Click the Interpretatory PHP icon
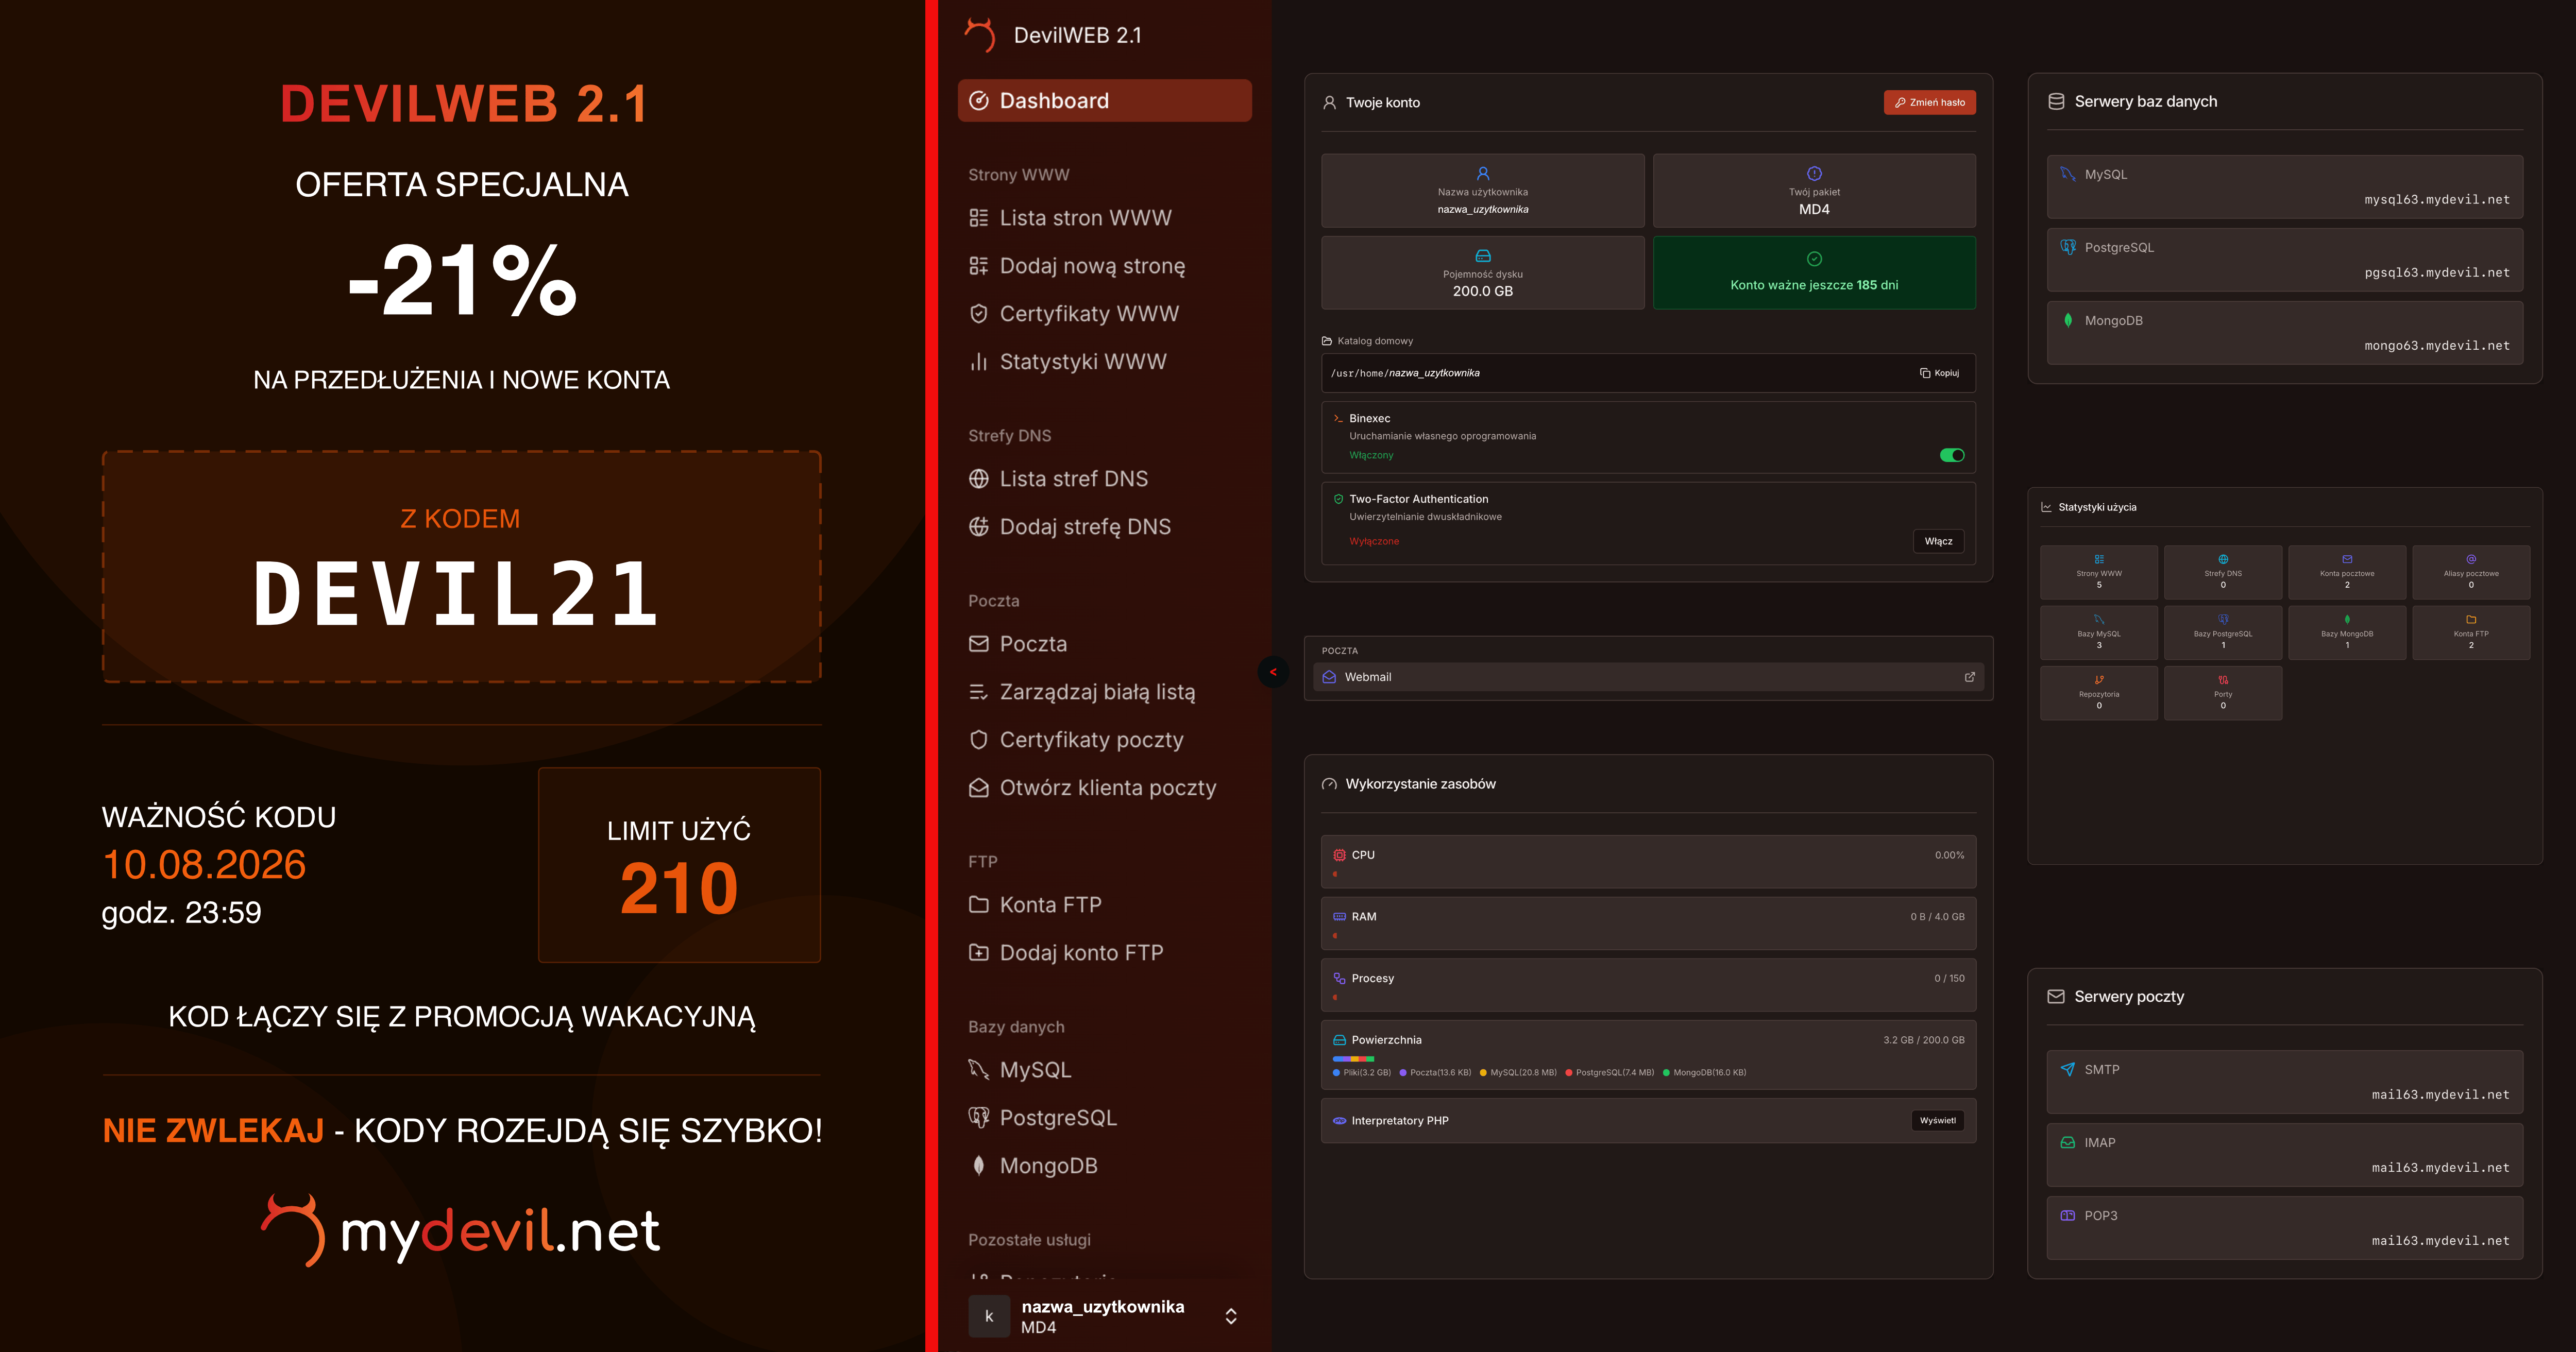Image resolution: width=2576 pixels, height=1352 pixels. pyautogui.click(x=1339, y=1121)
